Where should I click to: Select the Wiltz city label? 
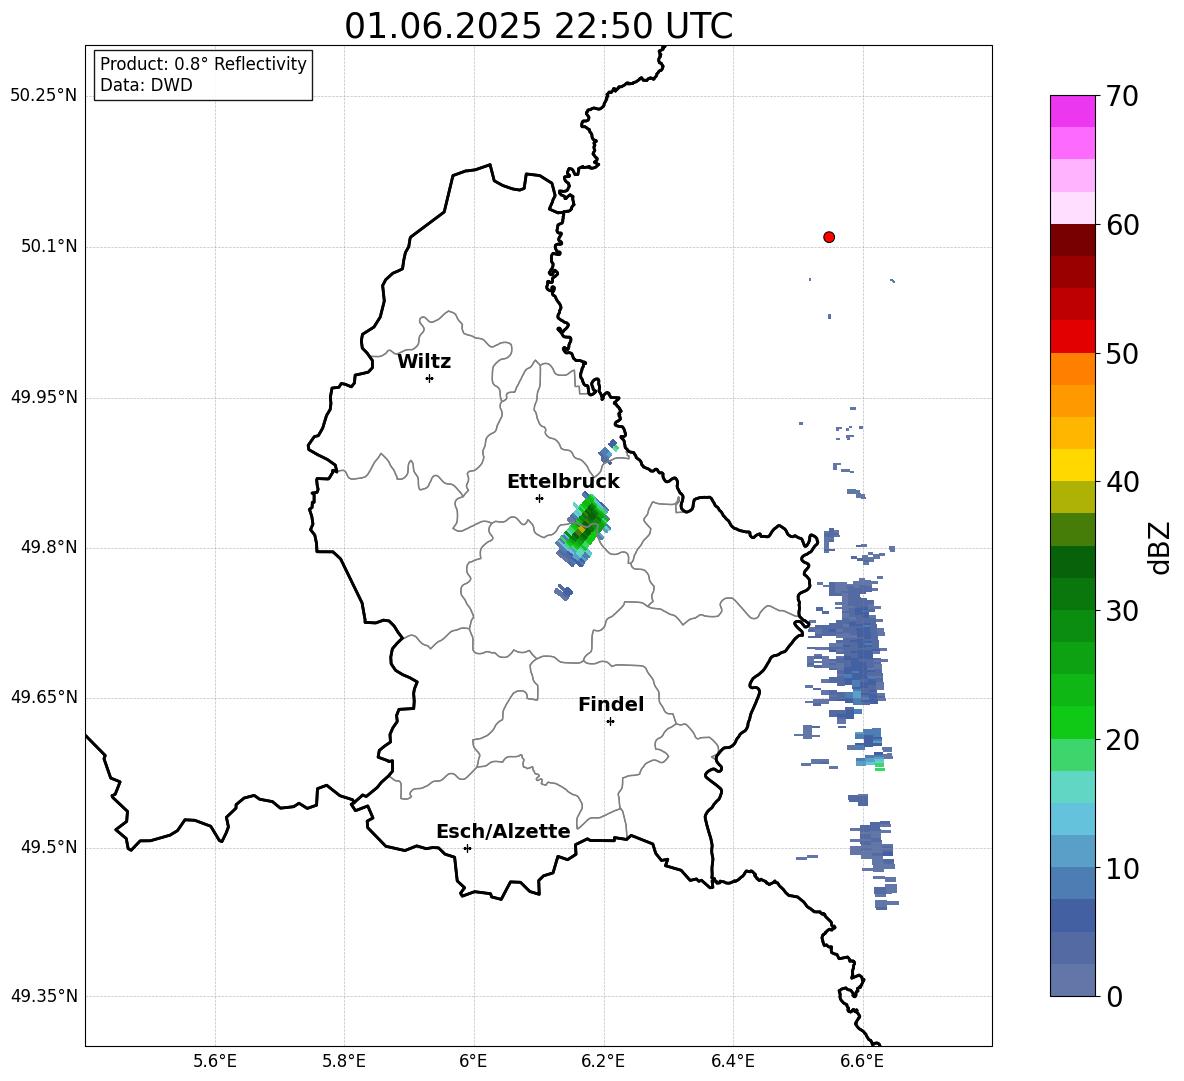tap(424, 362)
